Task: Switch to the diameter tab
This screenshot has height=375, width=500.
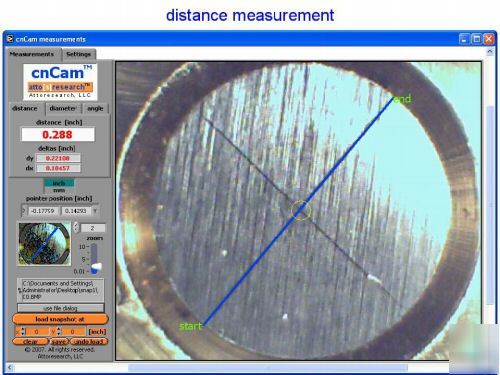Action: 62,108
